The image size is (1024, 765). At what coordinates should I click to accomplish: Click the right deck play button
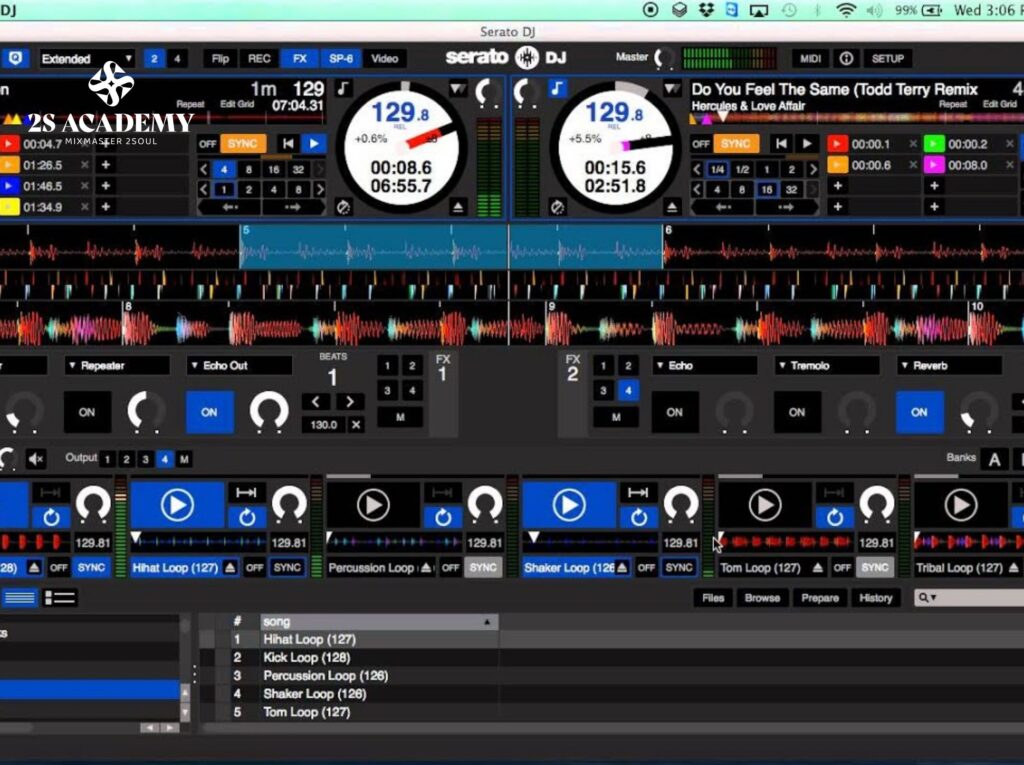(808, 144)
